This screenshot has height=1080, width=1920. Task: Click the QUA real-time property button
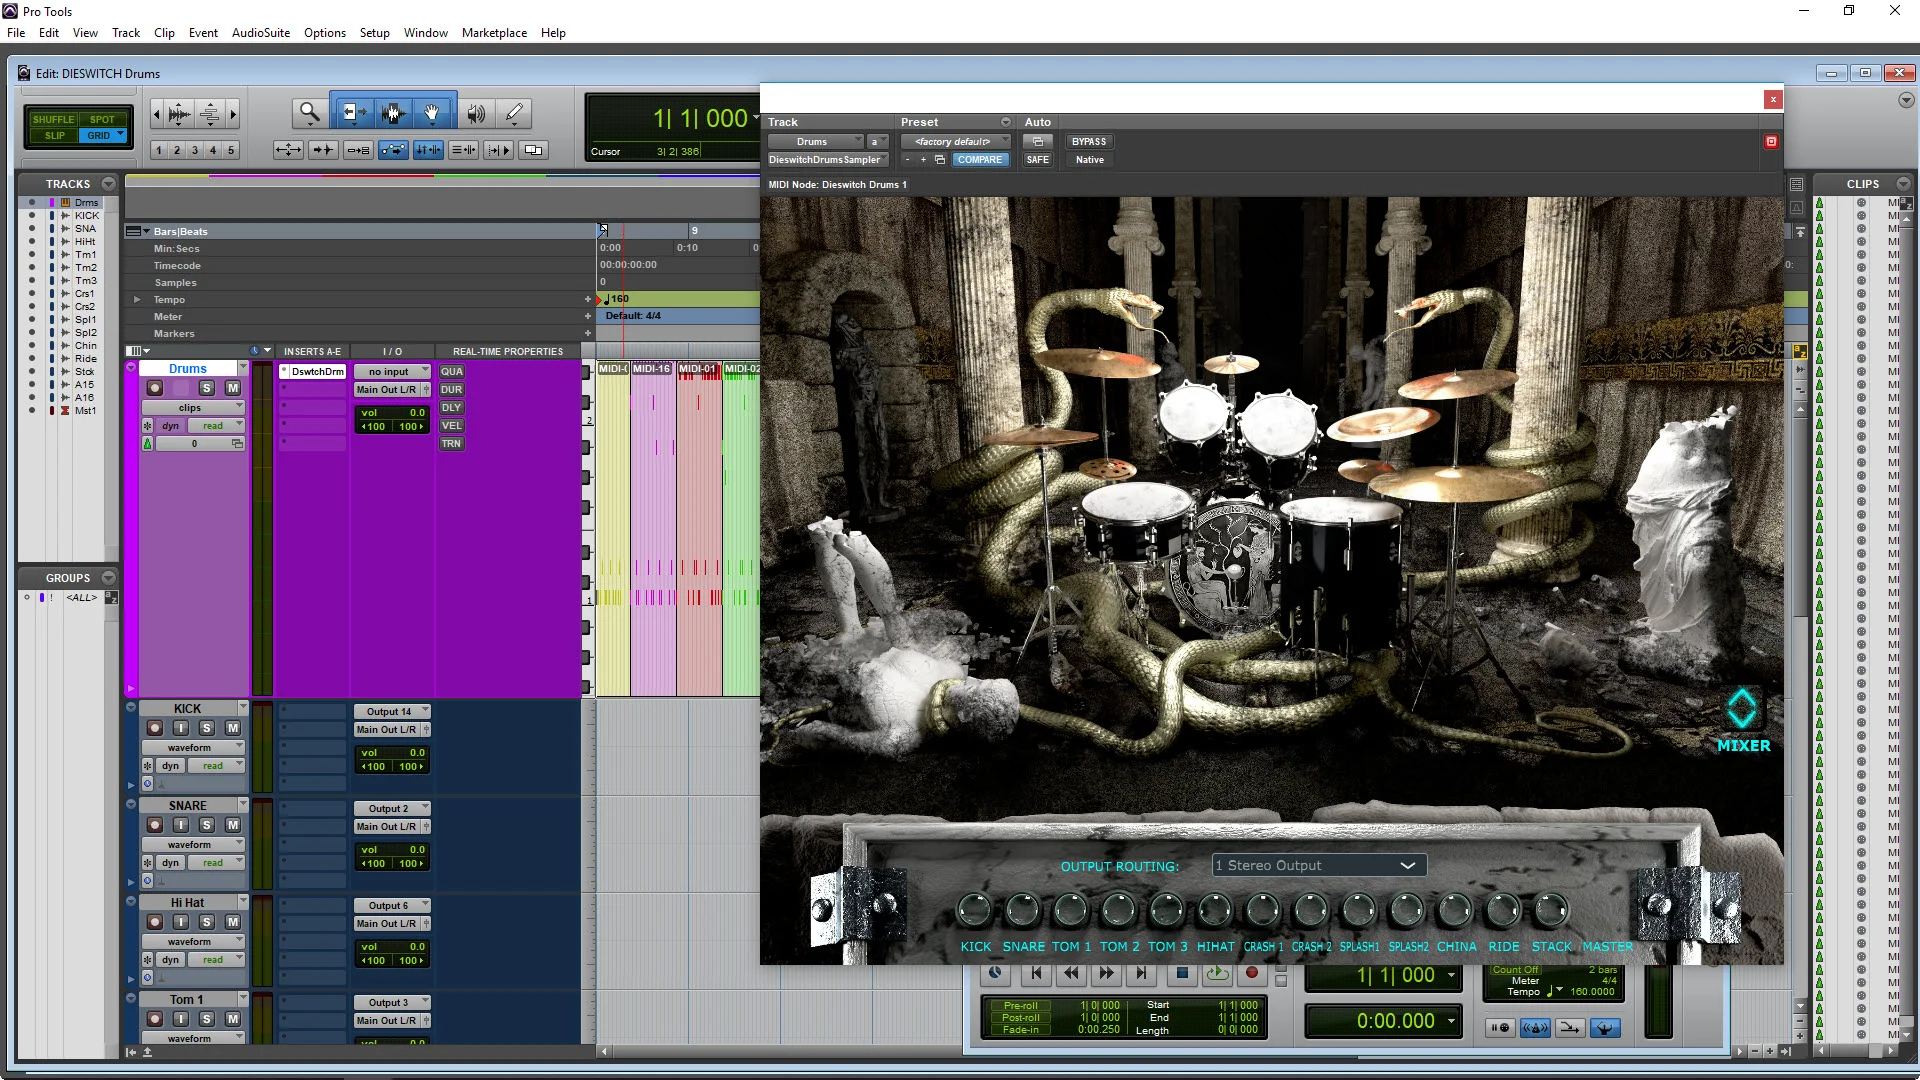click(x=451, y=371)
